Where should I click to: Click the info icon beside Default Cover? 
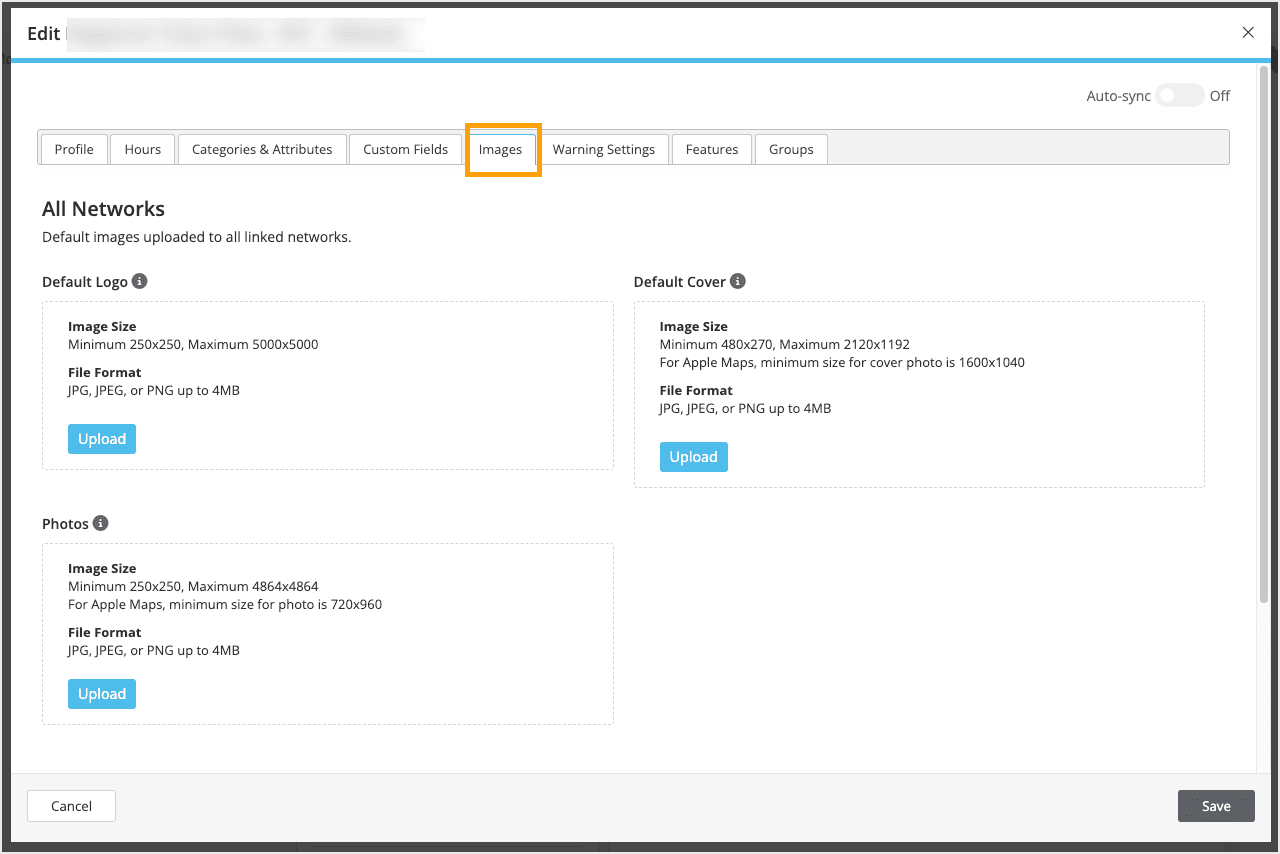coord(737,281)
